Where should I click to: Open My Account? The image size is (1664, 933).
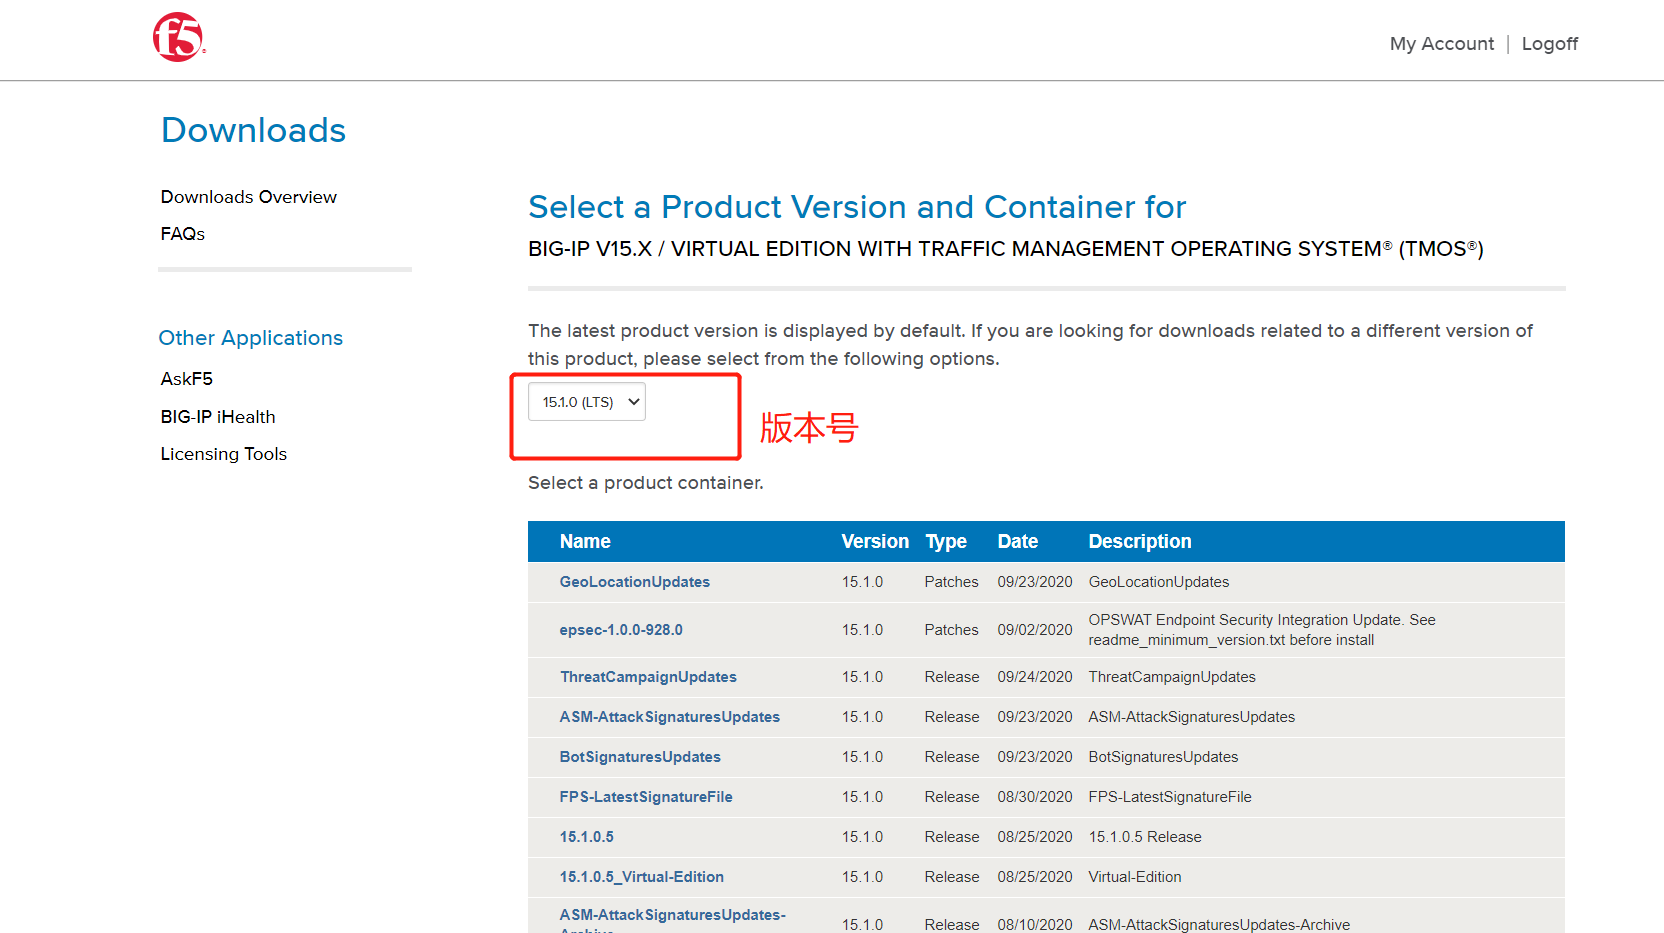(x=1441, y=43)
